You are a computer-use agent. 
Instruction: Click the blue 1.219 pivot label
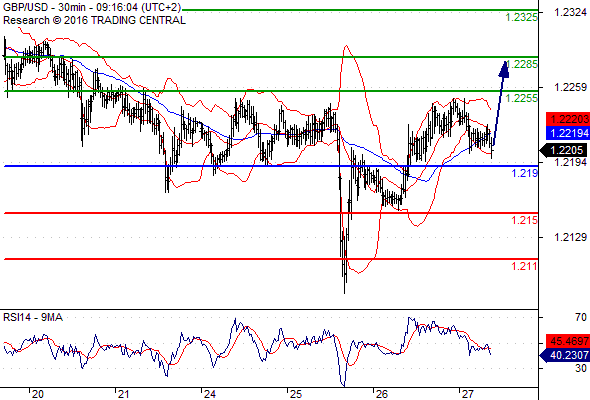pos(525,173)
